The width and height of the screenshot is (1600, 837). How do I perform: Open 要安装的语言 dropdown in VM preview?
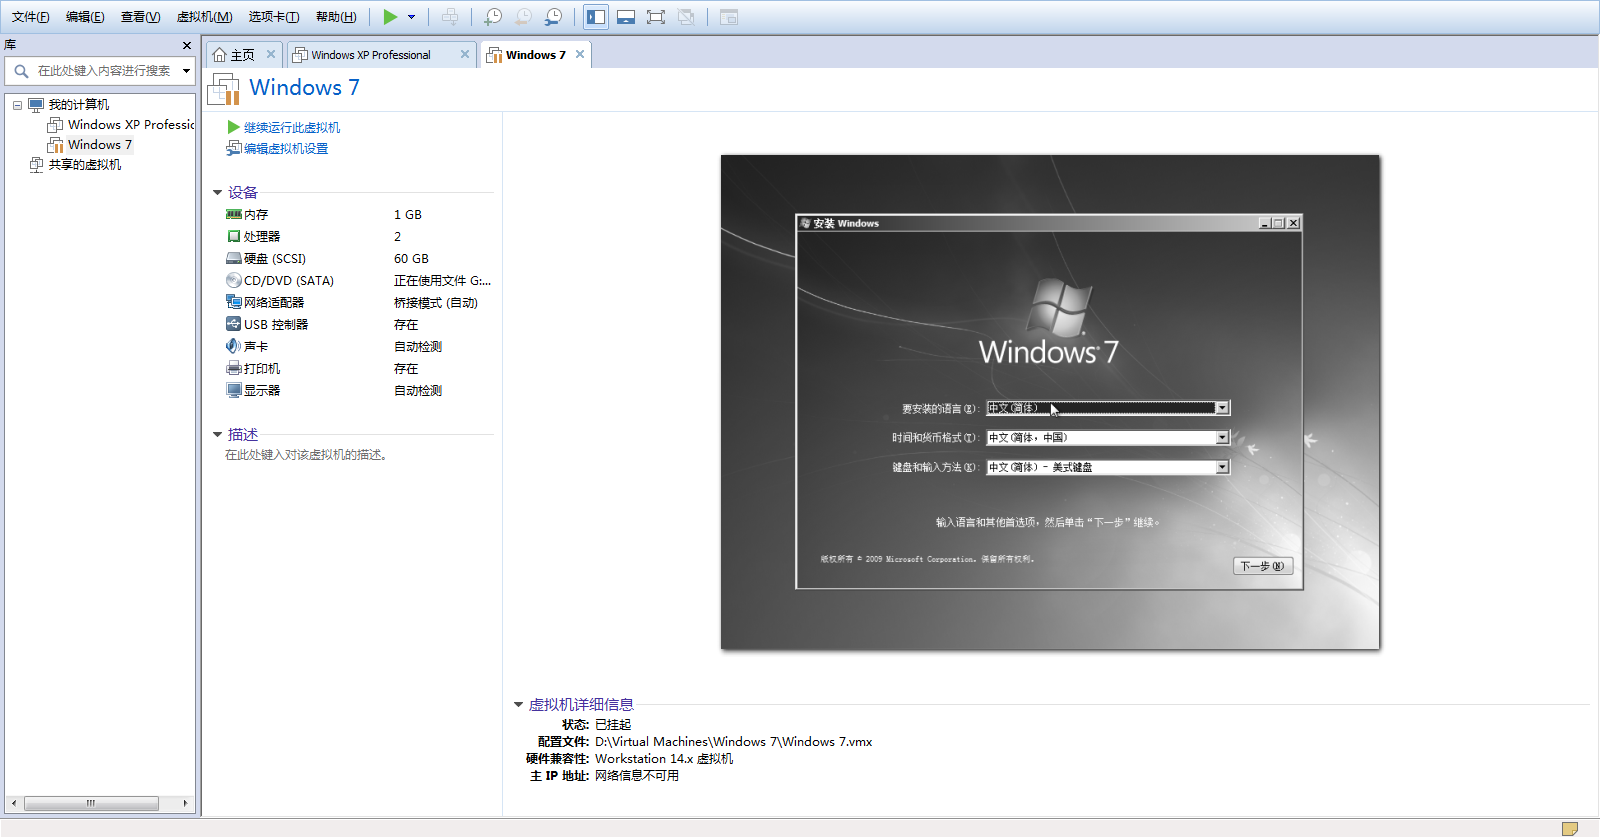pyautogui.click(x=1222, y=408)
